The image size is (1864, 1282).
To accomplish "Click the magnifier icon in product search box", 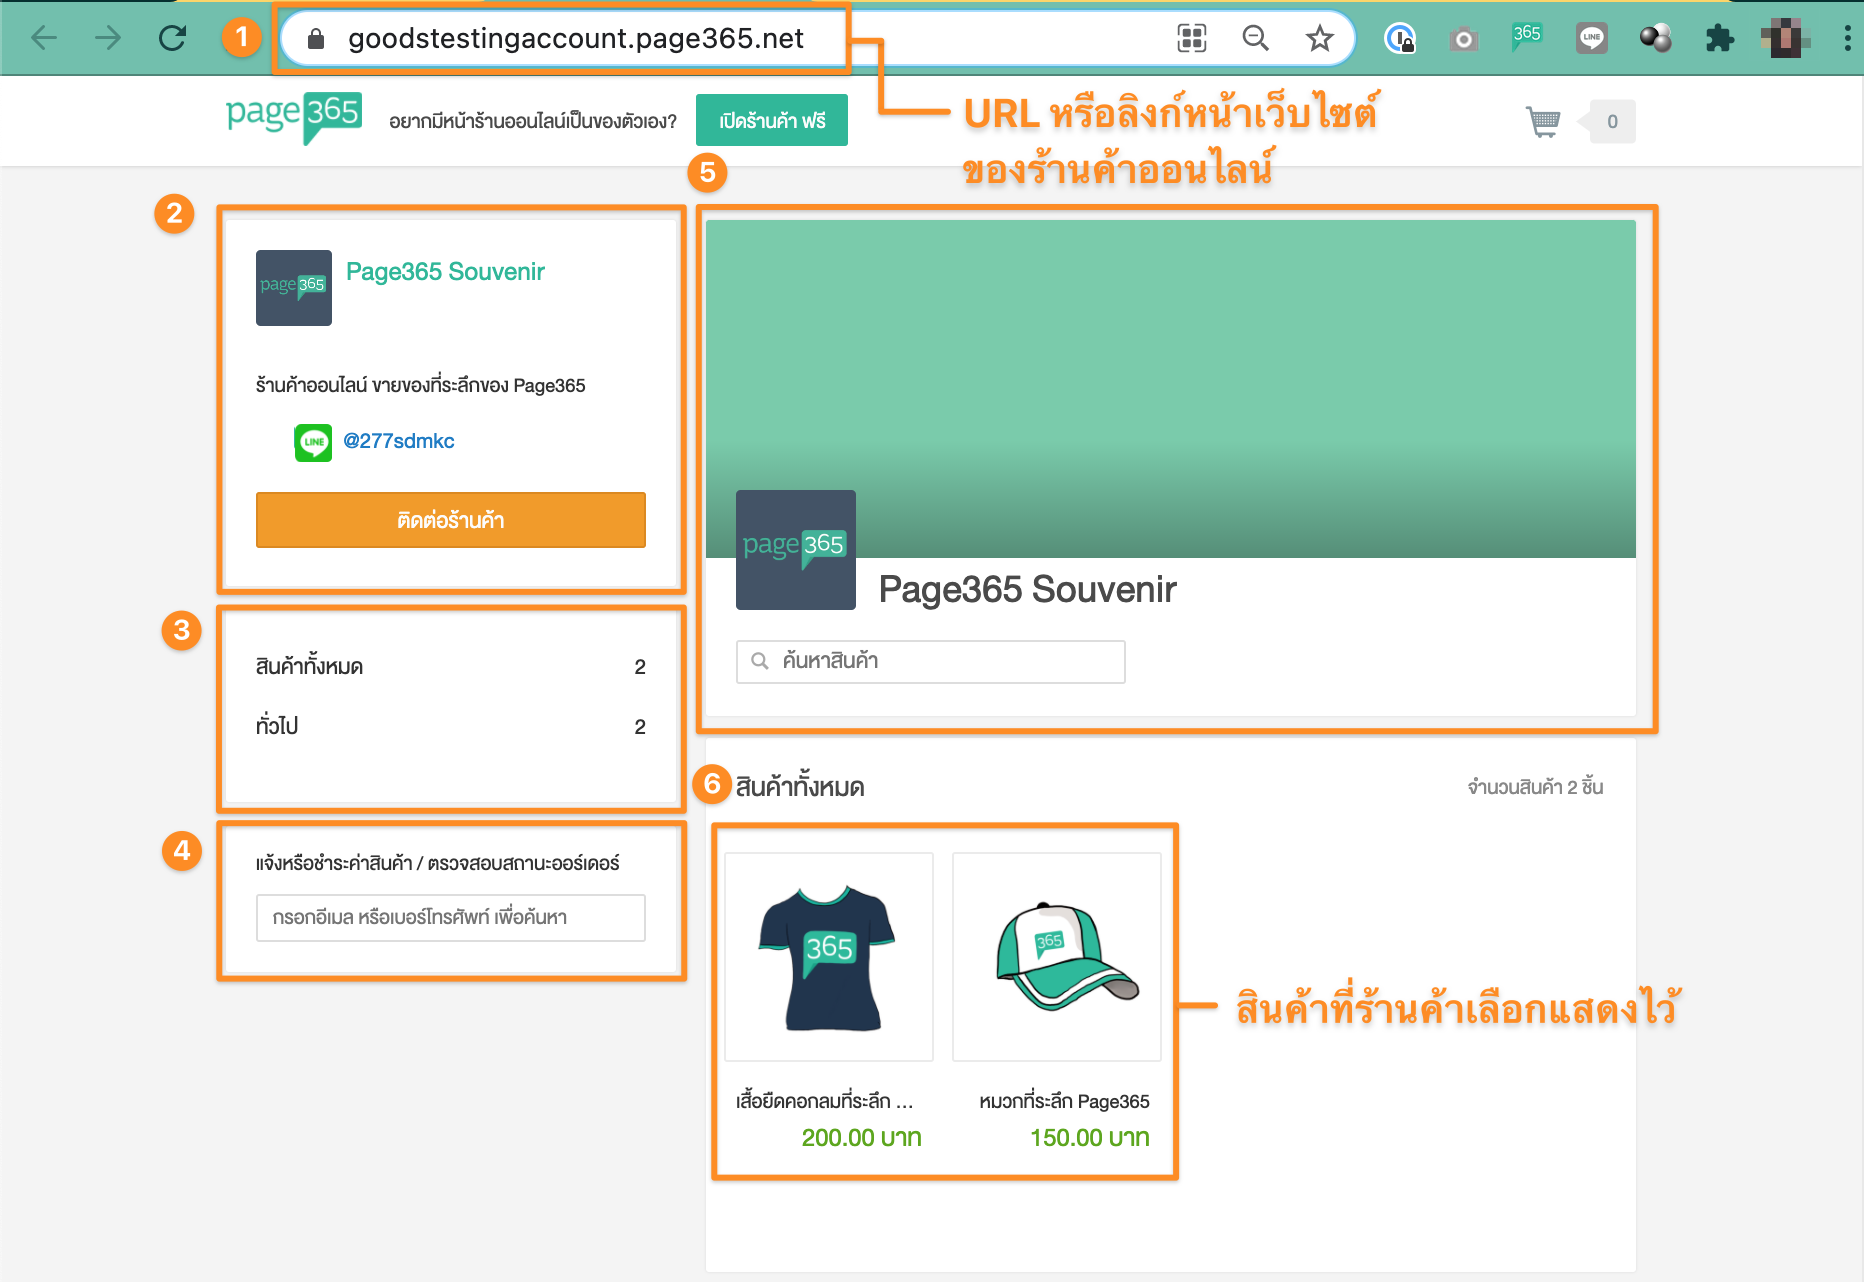I will [760, 662].
